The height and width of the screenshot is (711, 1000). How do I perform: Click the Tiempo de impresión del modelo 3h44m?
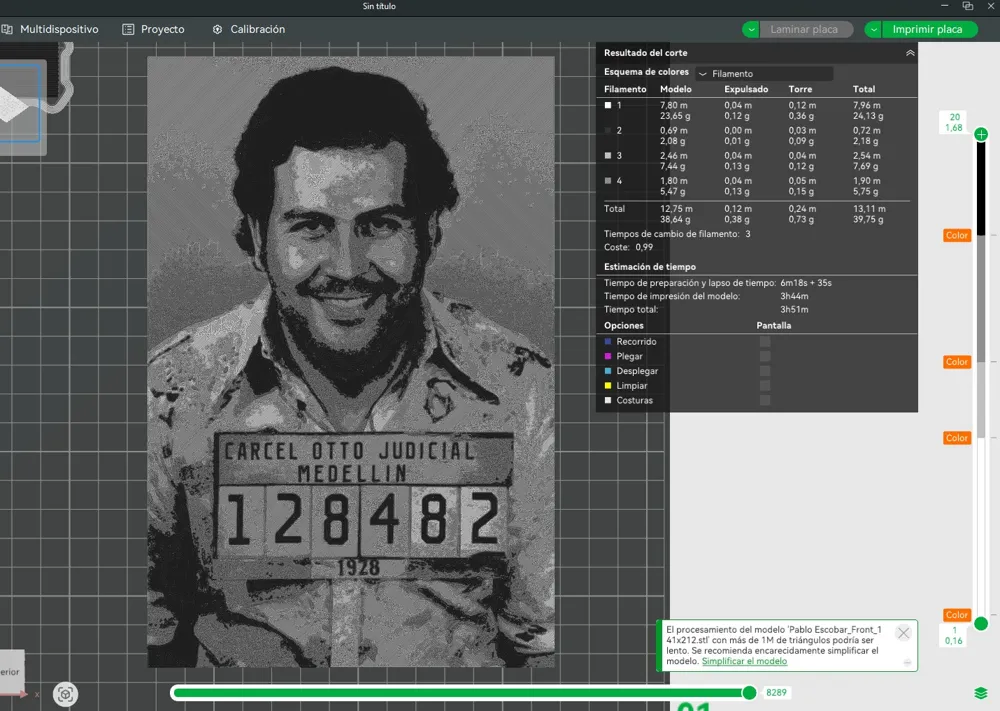794,296
